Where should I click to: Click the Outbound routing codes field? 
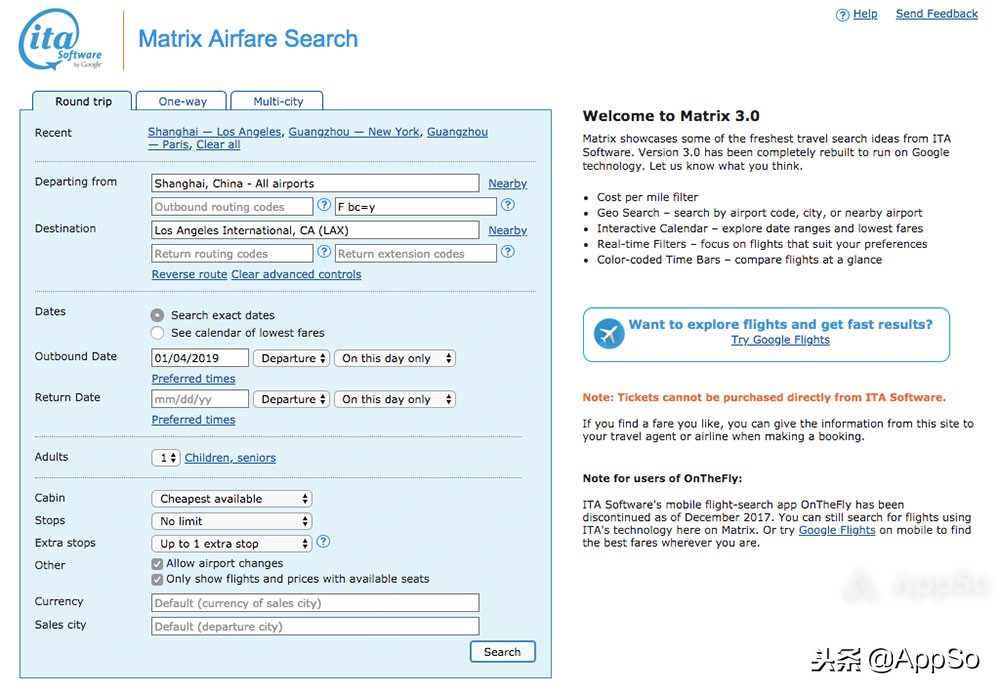tap(232, 207)
